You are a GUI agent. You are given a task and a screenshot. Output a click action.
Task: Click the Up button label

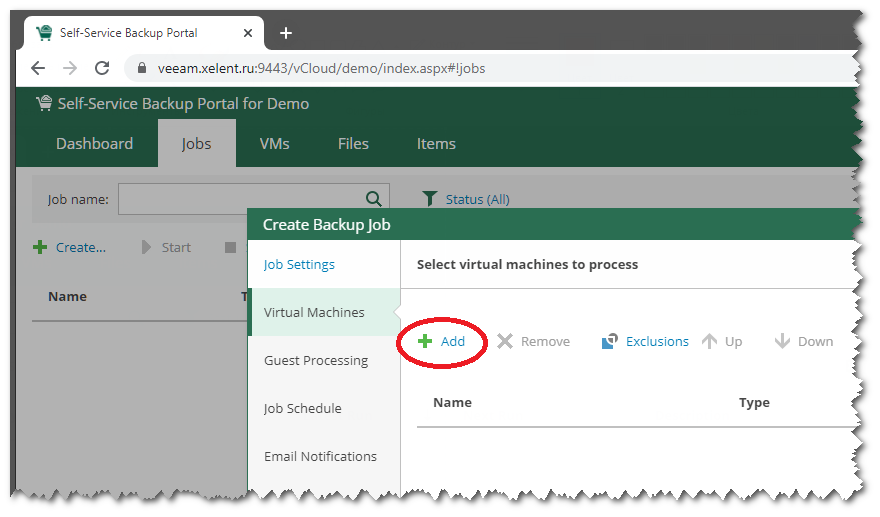coord(734,341)
